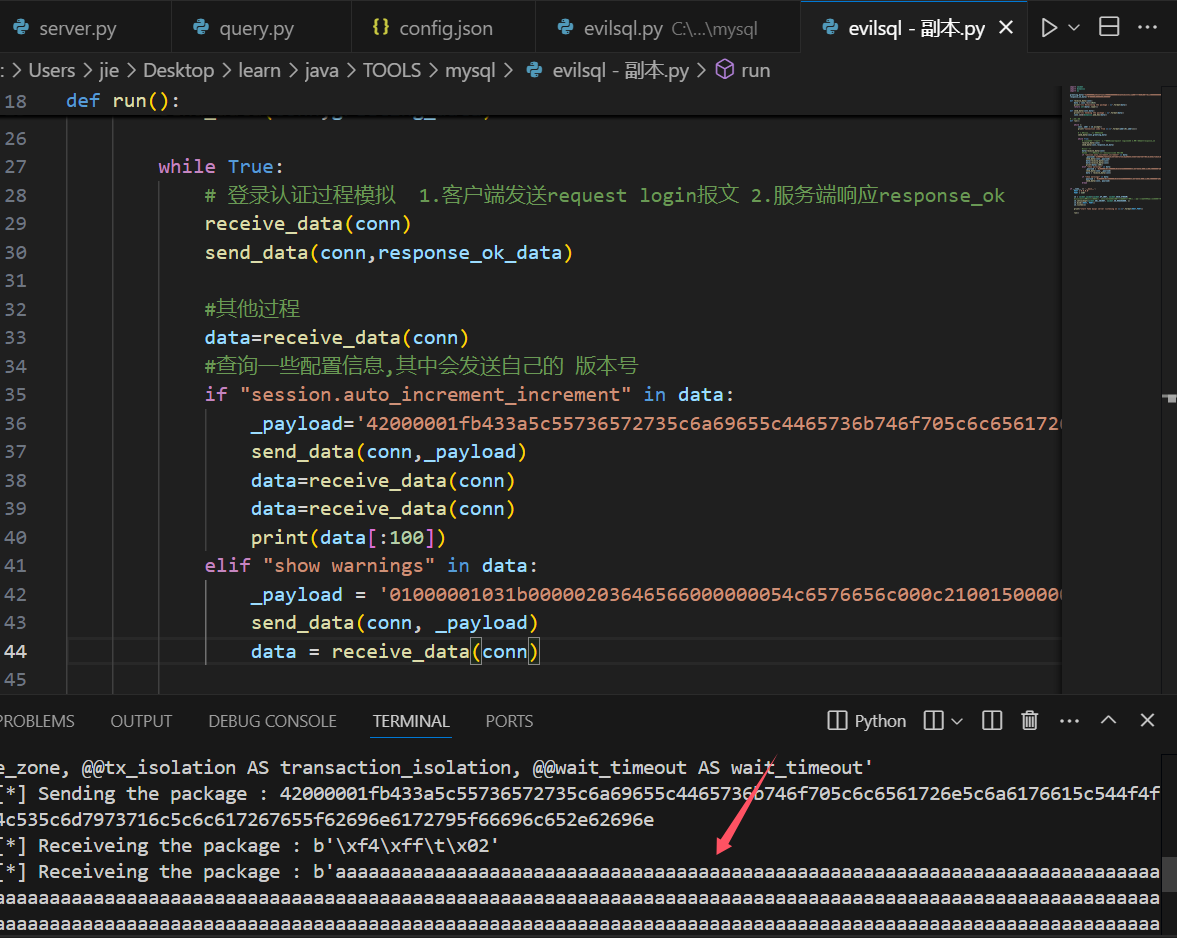The image size is (1177, 938).
Task: Close the evilsql - 副本.py tab
Action: 1006,28
